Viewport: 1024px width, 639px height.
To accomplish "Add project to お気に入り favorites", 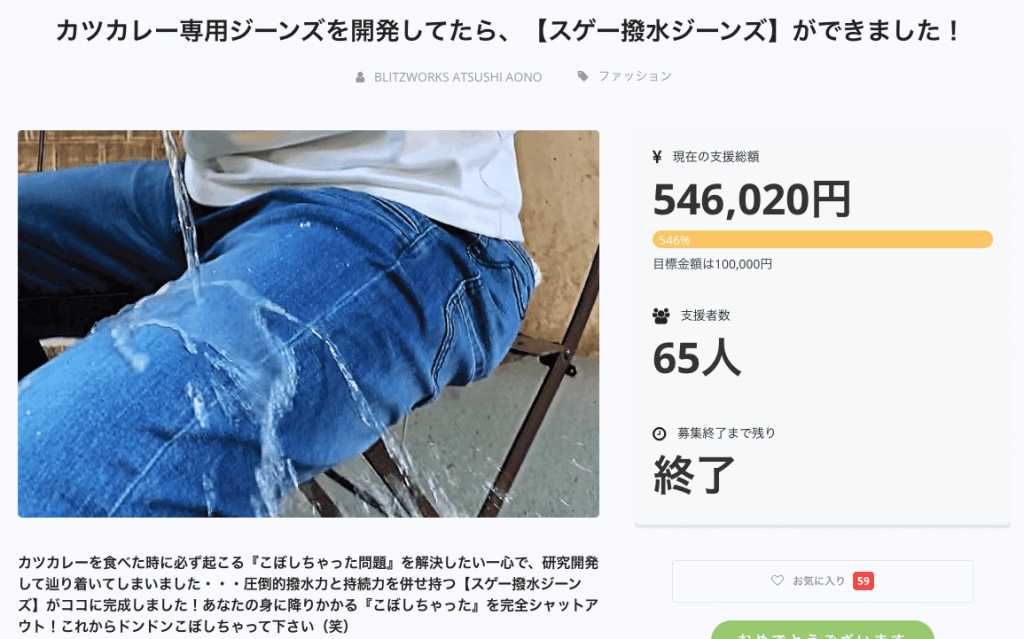I will pyautogui.click(x=822, y=581).
